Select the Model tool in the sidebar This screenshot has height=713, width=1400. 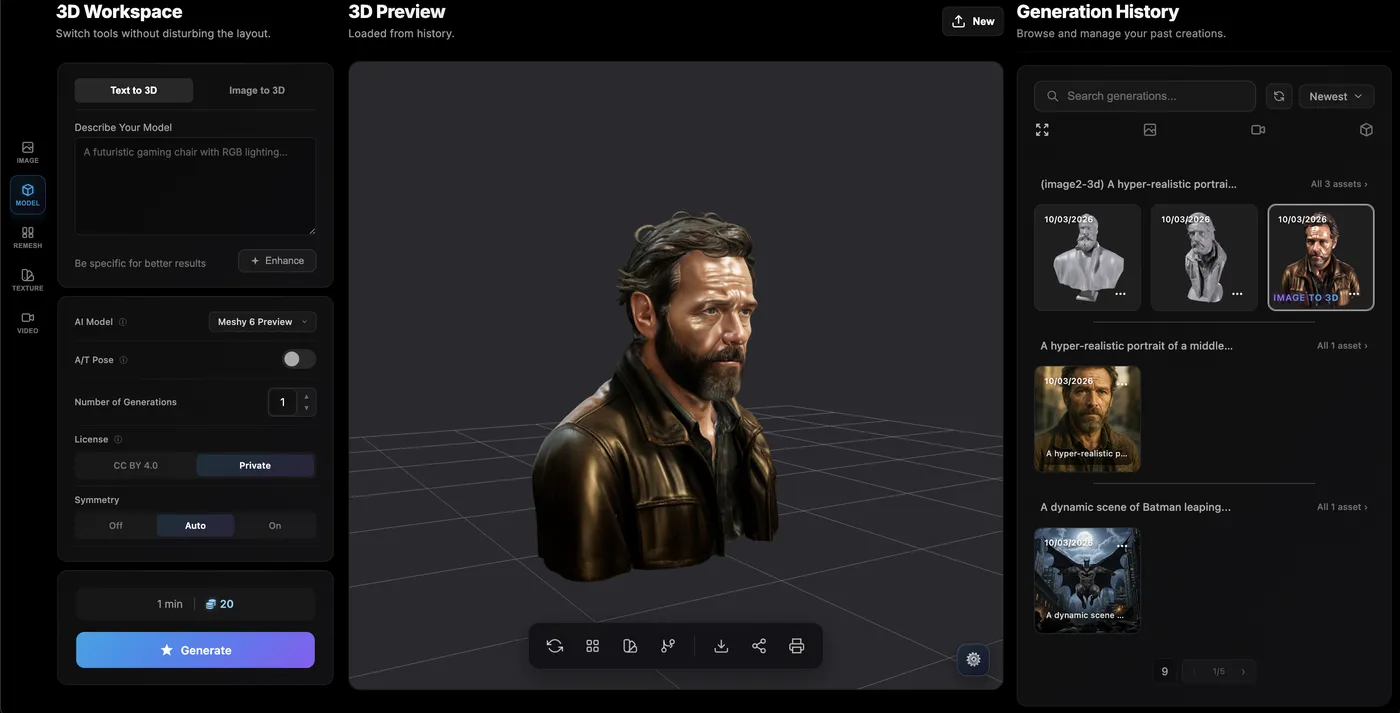click(28, 195)
